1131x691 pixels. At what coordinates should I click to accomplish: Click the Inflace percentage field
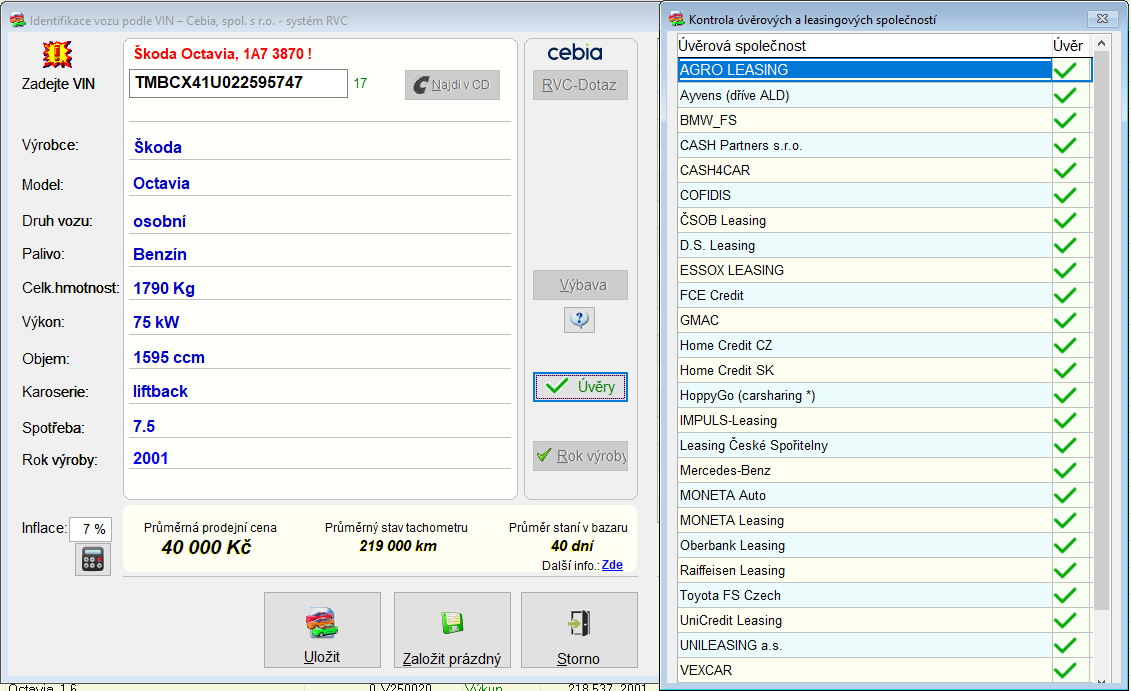point(91,529)
